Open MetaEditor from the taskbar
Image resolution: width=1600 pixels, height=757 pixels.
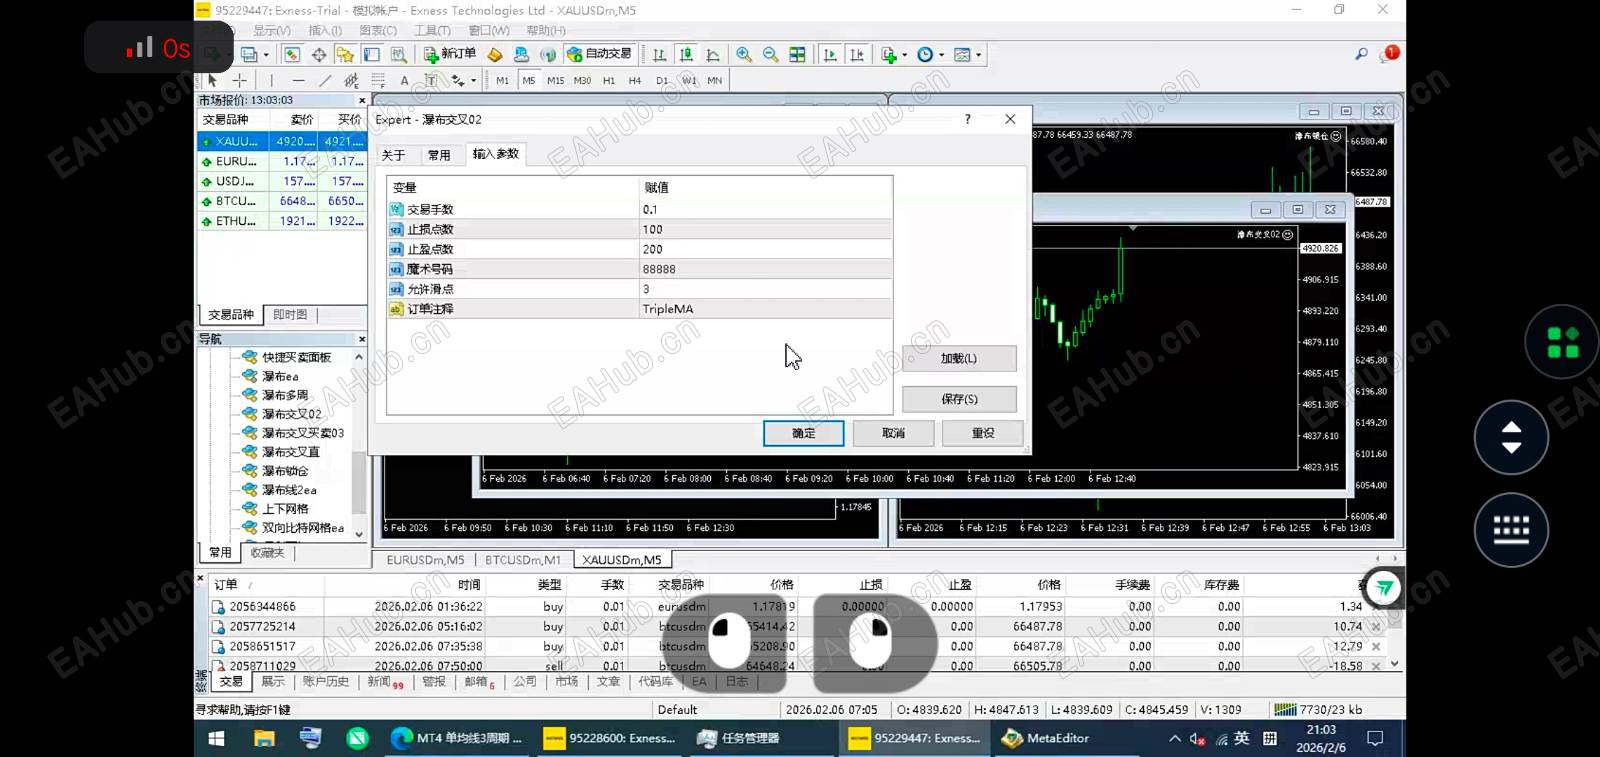(1046, 738)
